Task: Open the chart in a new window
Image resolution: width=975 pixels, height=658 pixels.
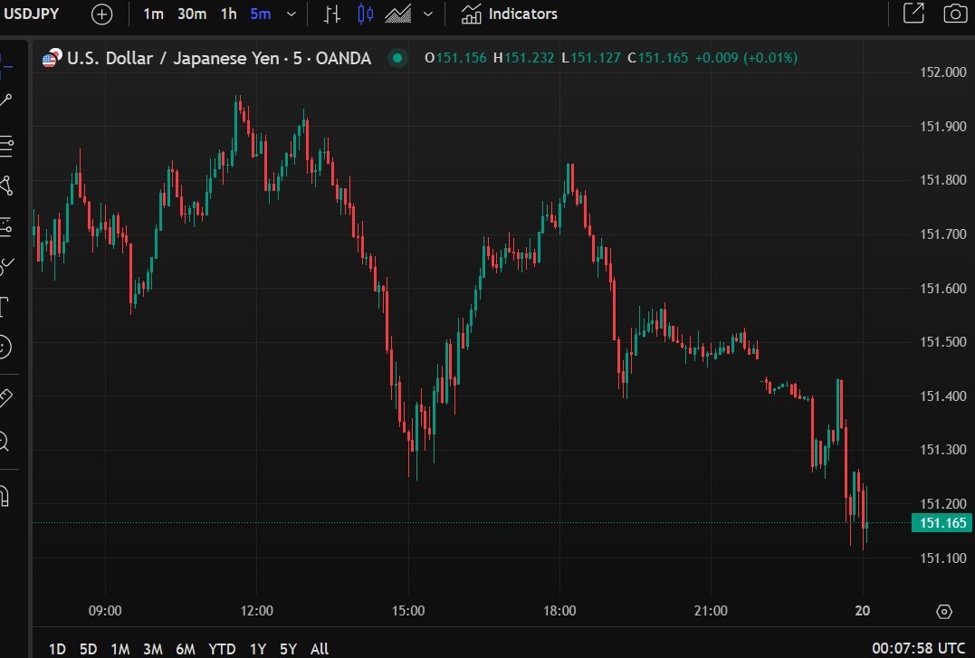Action: (913, 14)
